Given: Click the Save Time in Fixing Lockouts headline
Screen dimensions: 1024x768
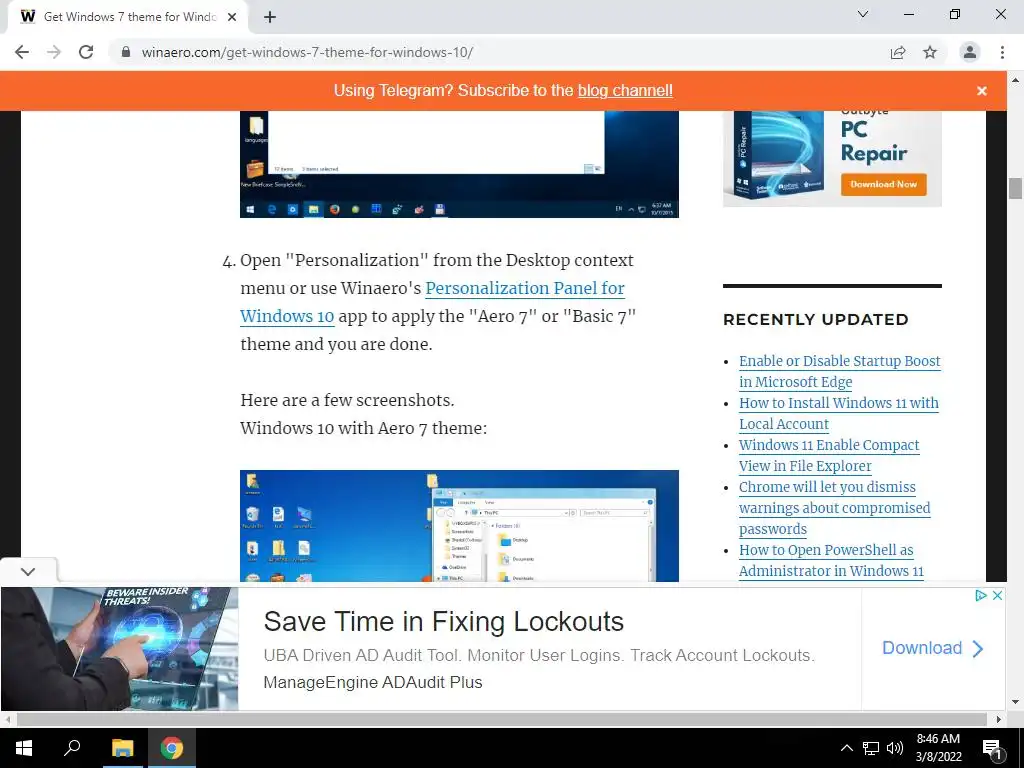Looking at the screenshot, I should (x=443, y=622).
